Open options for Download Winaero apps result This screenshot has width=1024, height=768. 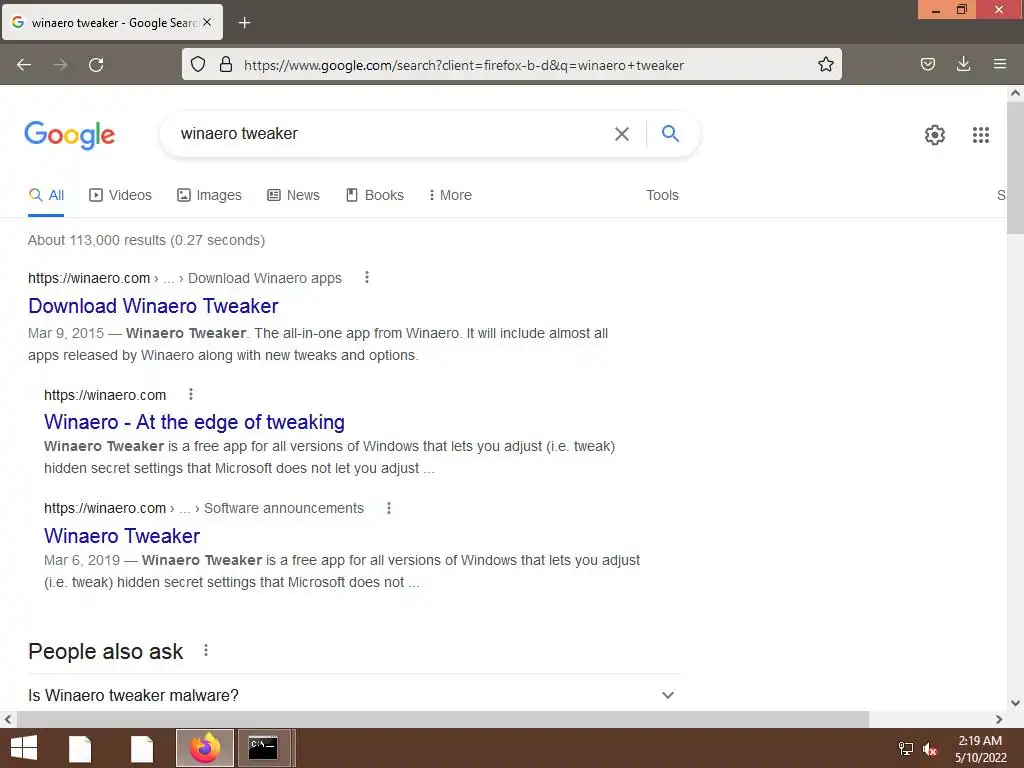pos(367,278)
